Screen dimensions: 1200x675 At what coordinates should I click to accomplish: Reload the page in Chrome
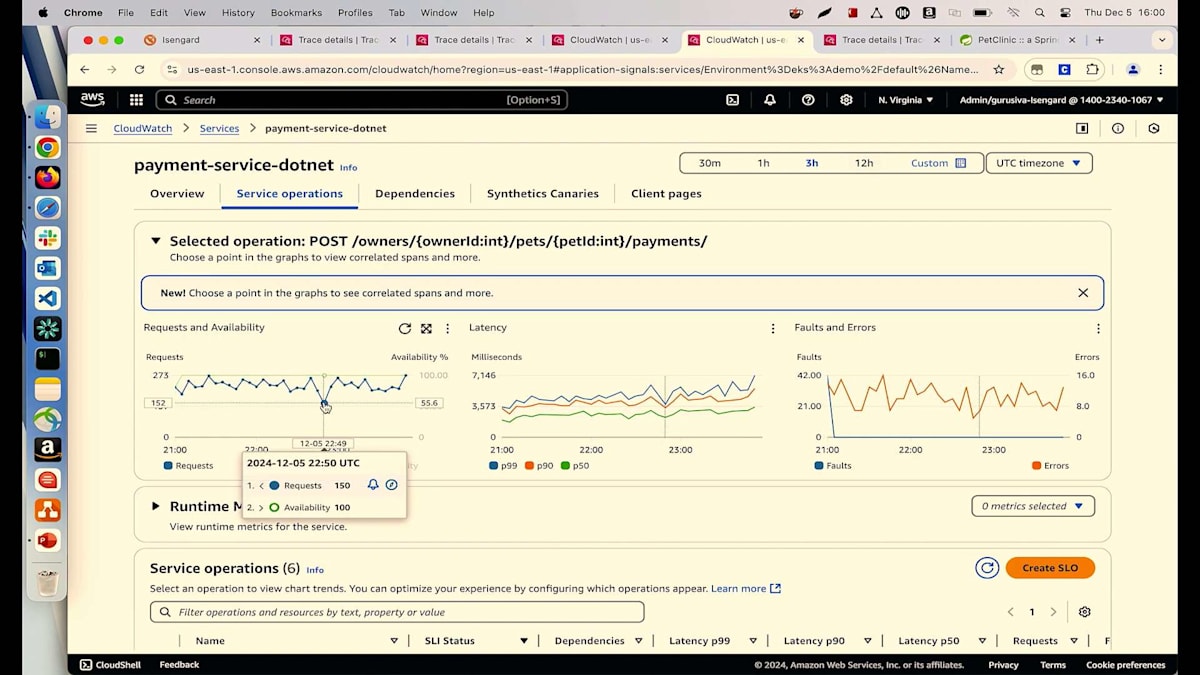pyautogui.click(x=139, y=70)
